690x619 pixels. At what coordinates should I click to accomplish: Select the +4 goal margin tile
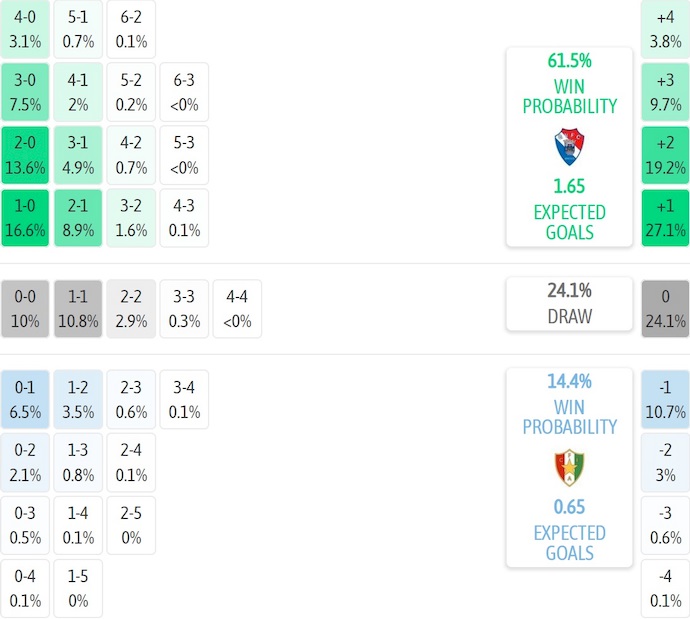[x=665, y=28]
